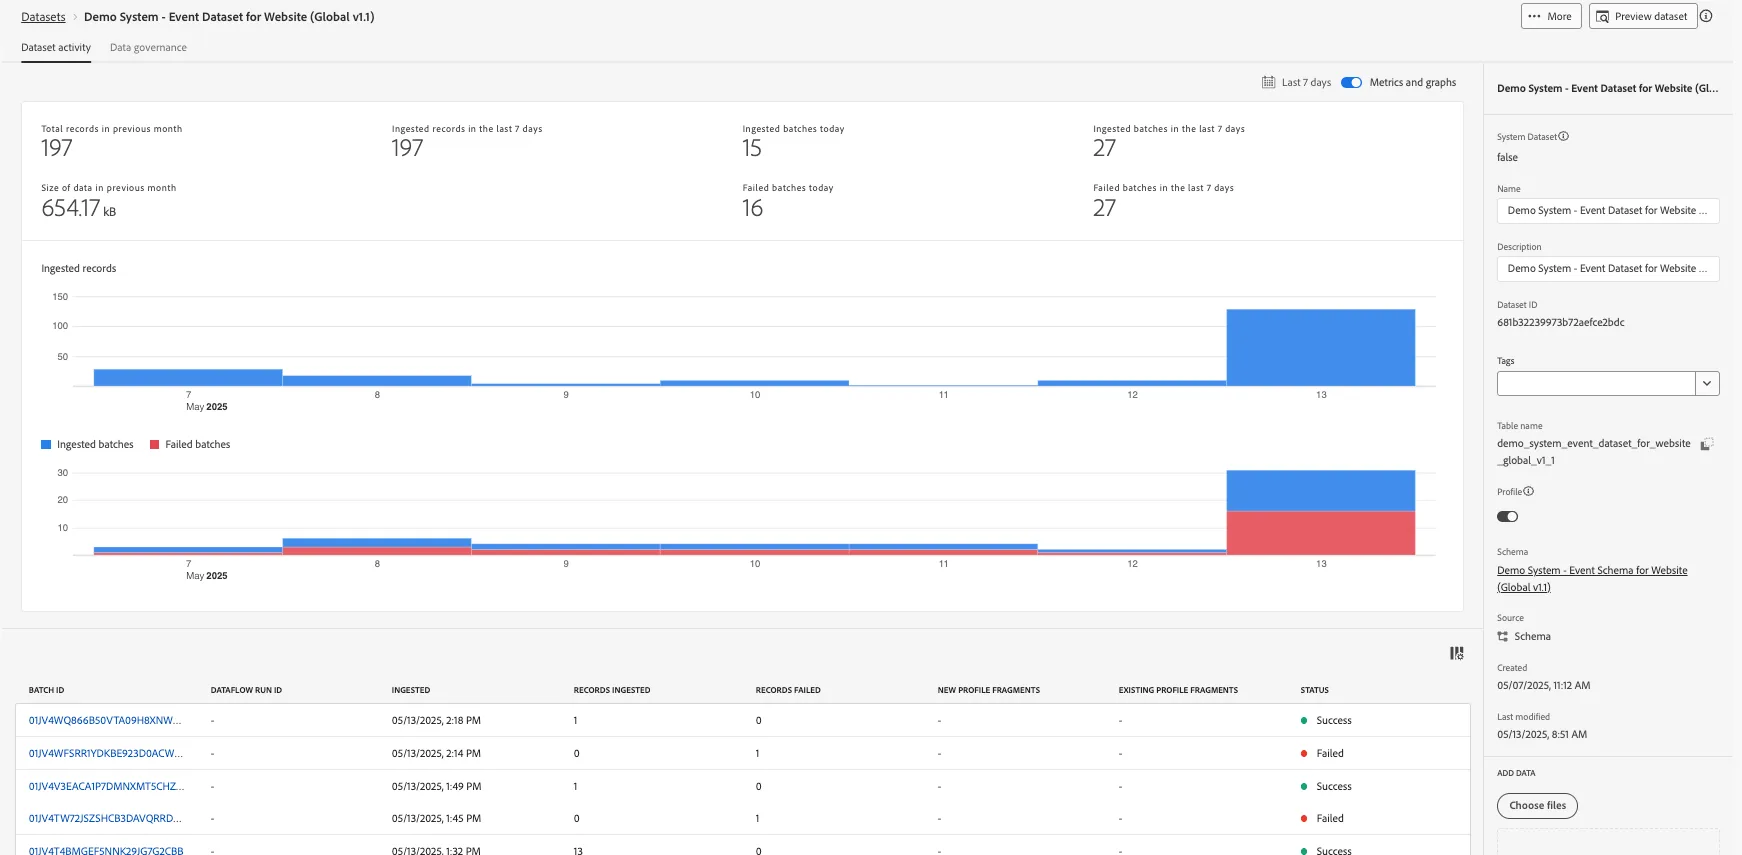1742x855 pixels.
Task: Enable the Profile toggle
Action: coord(1507,516)
